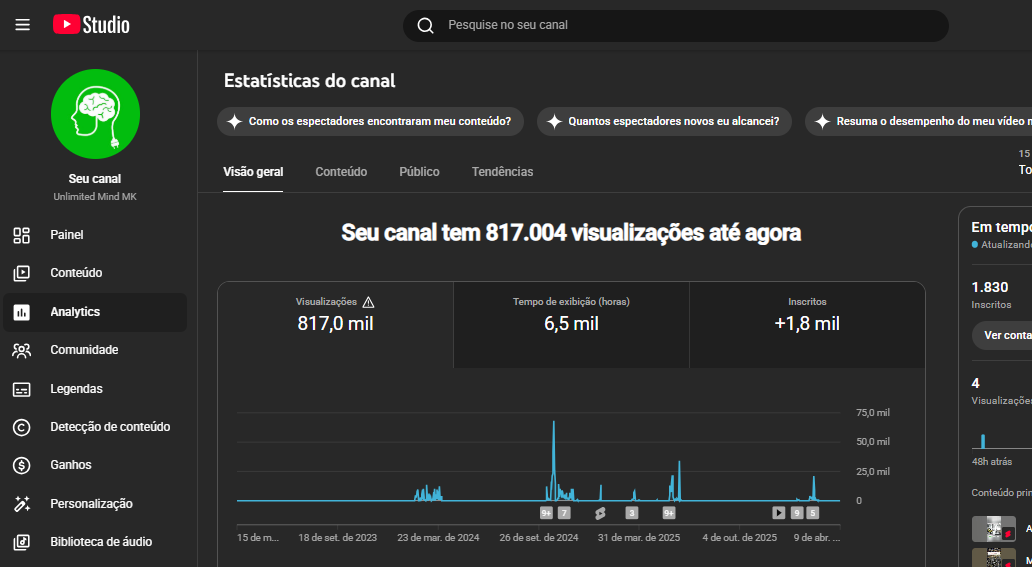
Task: Open Biblioteca de áudio section
Action: point(95,542)
